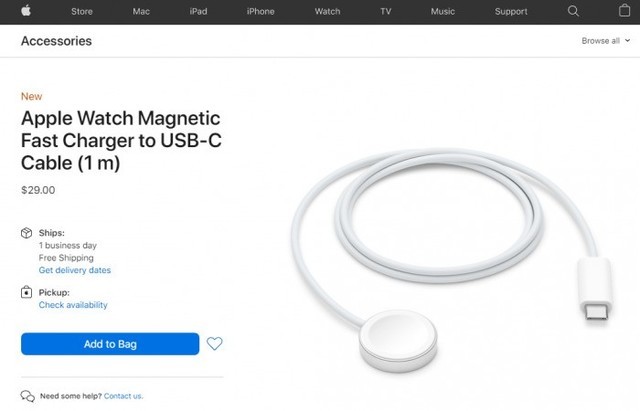Open the Watch menu item

[x=327, y=11]
